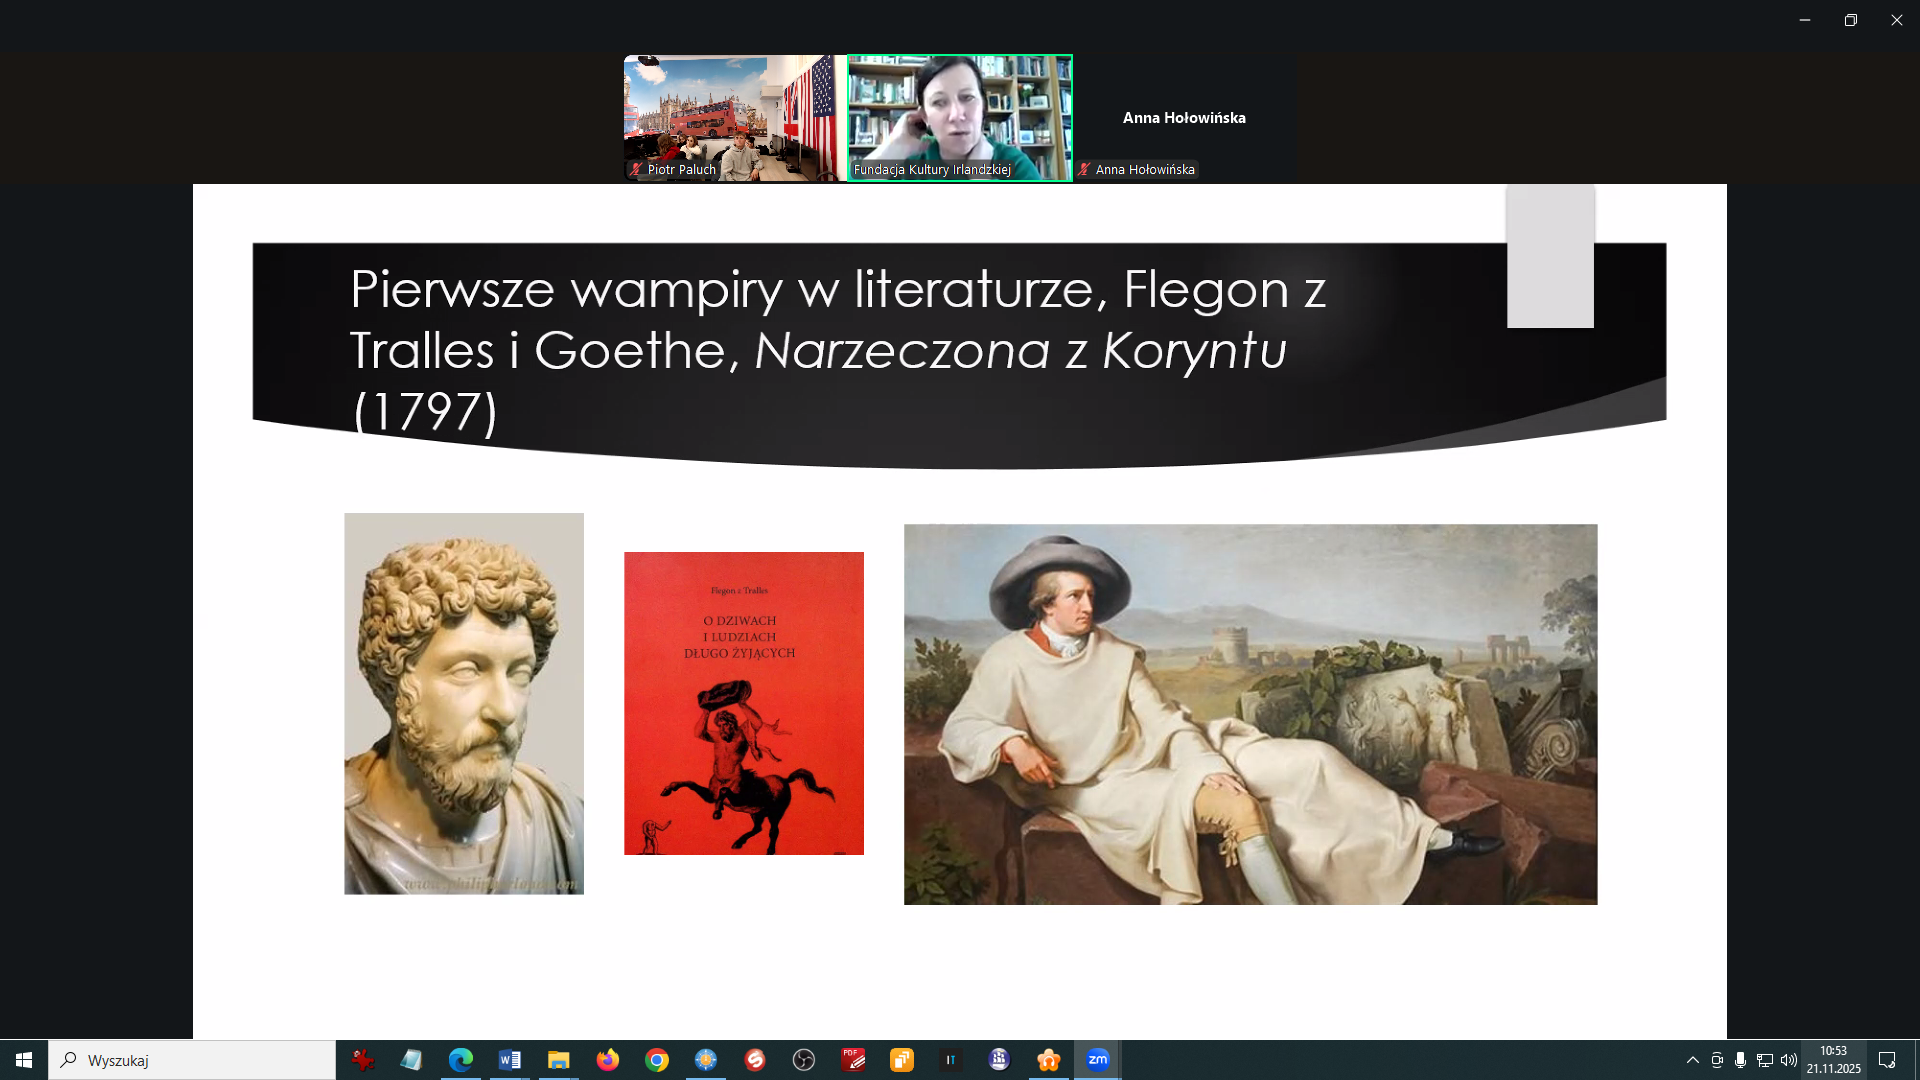Viewport: 1920px width, 1080px height.
Task: Open the red PDF editor icon
Action: (853, 1060)
